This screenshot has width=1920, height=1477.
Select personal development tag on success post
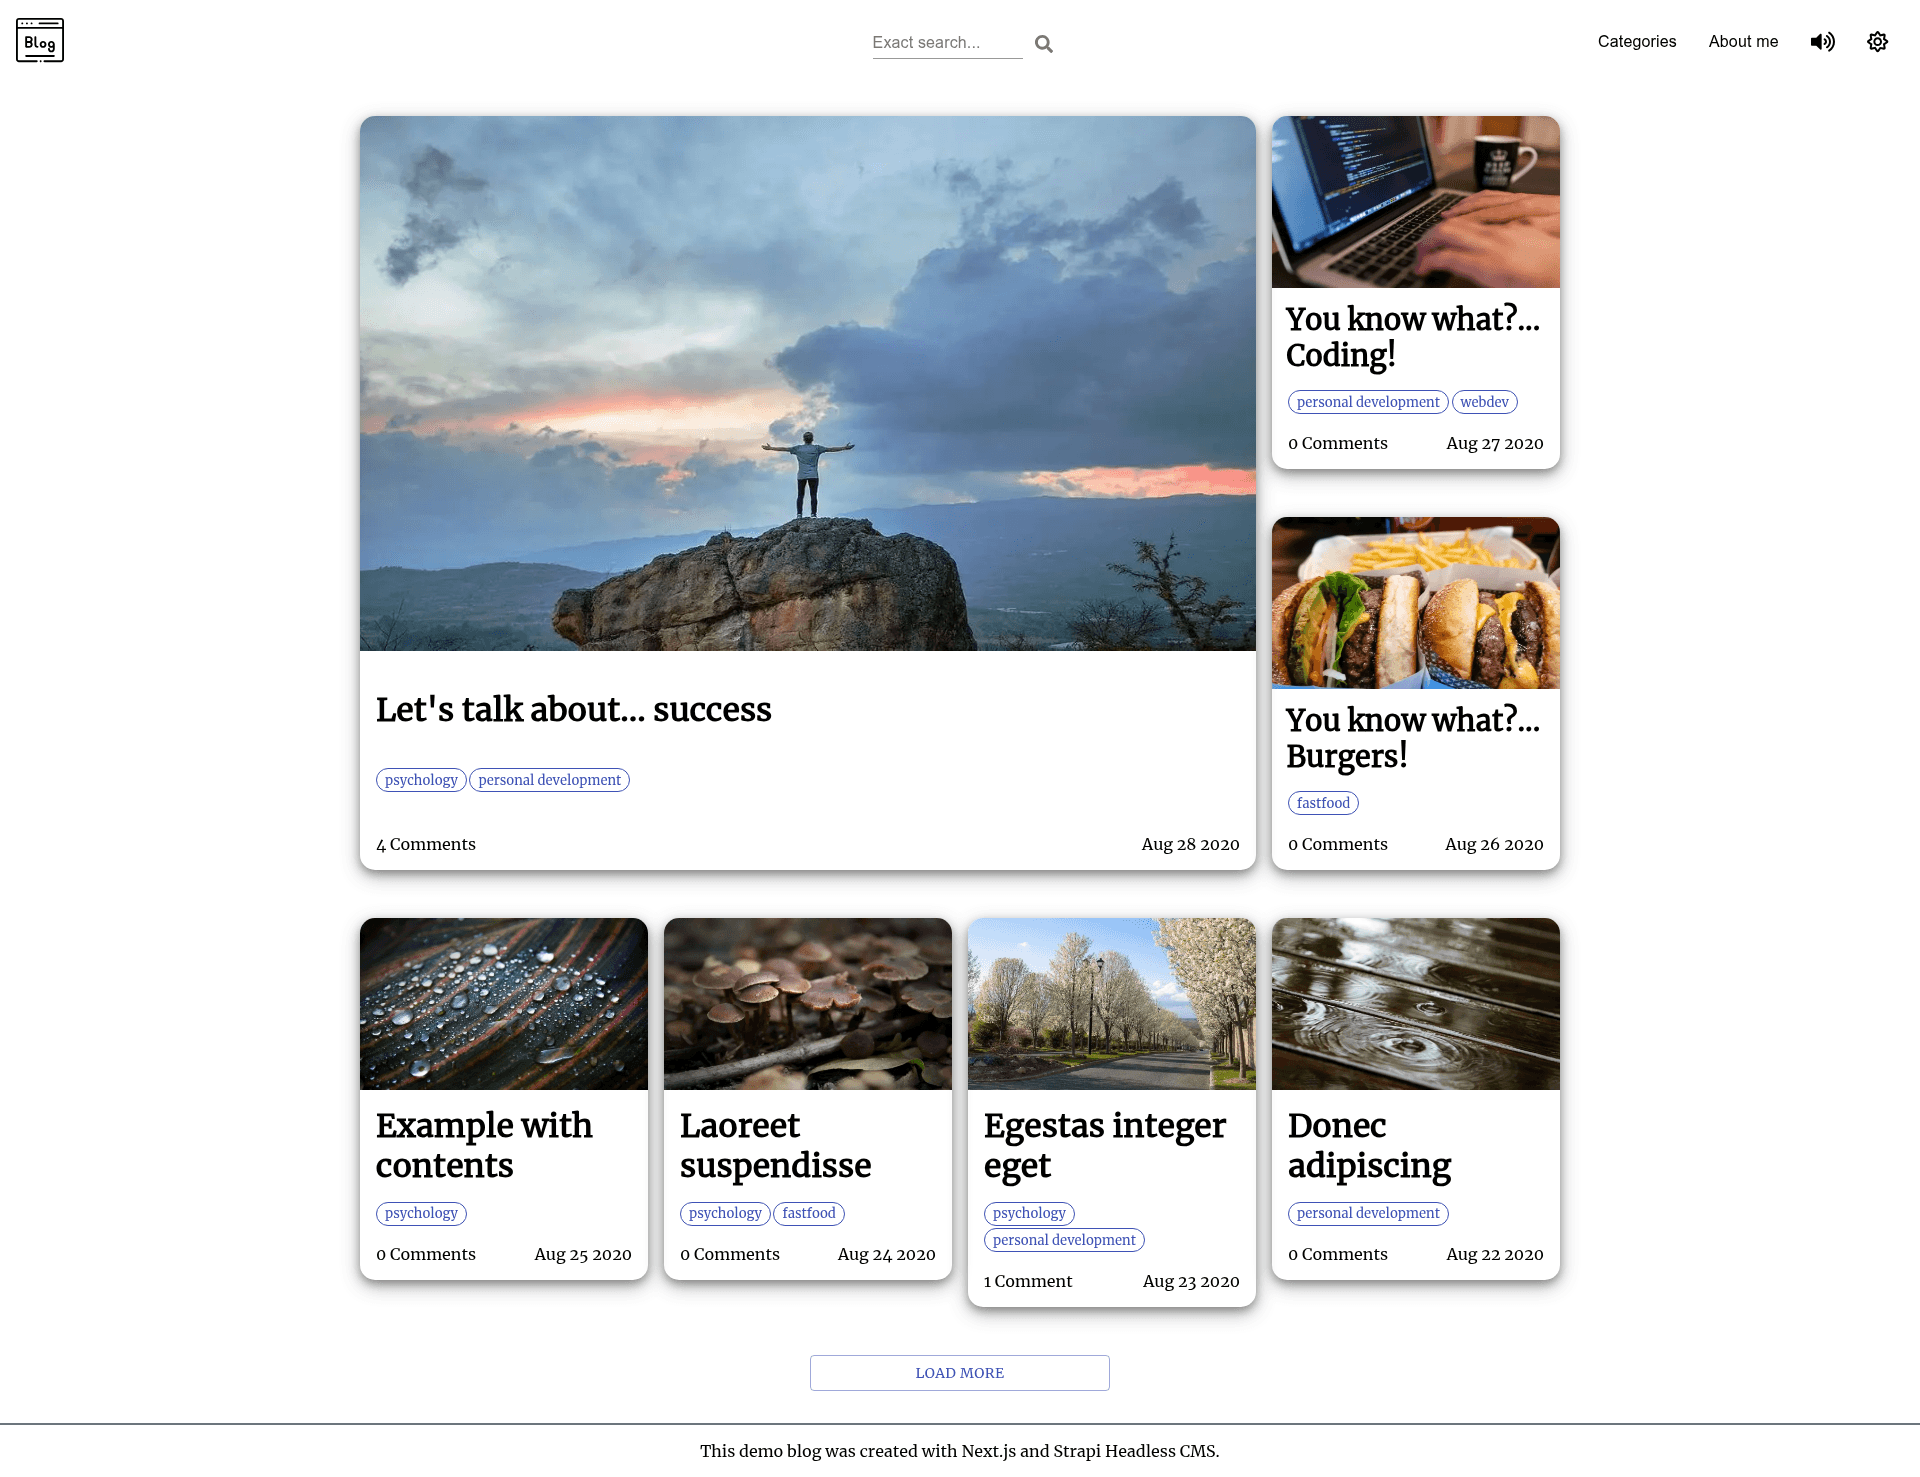549,780
